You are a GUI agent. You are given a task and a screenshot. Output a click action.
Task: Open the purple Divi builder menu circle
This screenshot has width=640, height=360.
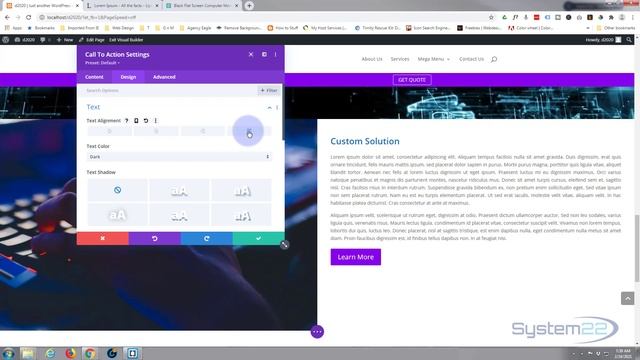coord(317,332)
